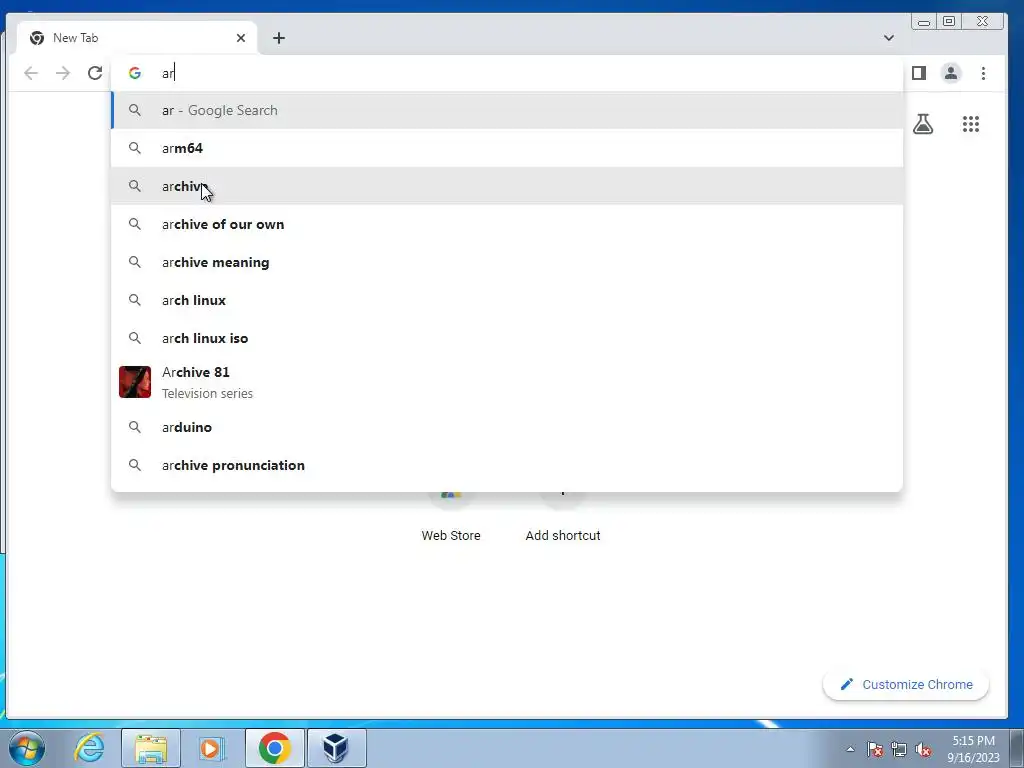Choose 'archive meaning' suggestion
1024x768 pixels.
click(507, 262)
